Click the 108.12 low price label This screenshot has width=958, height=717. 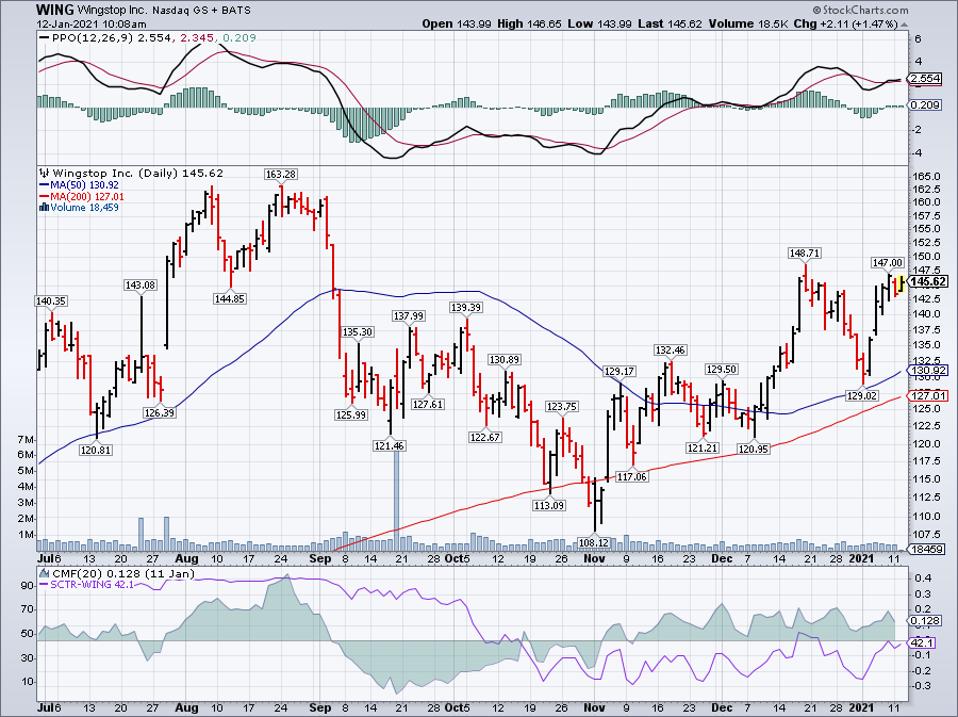click(x=594, y=542)
